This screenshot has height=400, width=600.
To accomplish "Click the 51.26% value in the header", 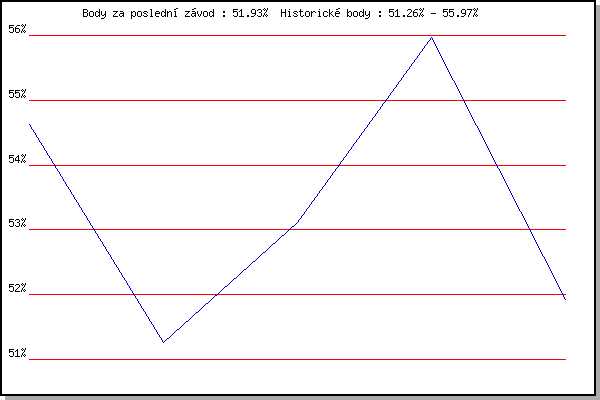I will click(406, 13).
